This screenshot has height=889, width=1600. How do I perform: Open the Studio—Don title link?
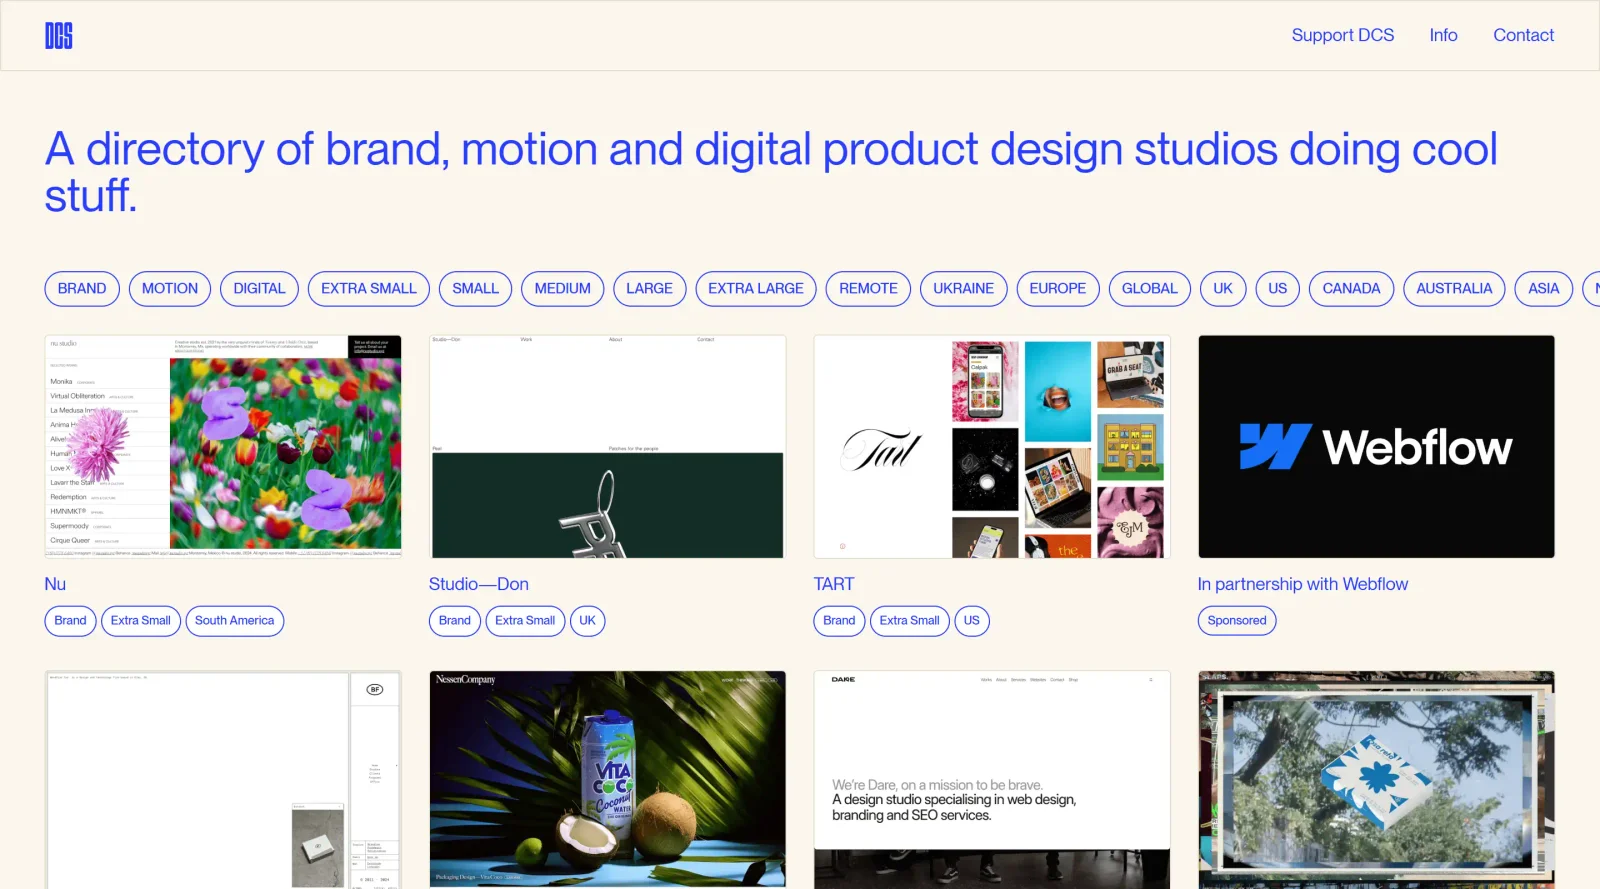click(x=479, y=584)
